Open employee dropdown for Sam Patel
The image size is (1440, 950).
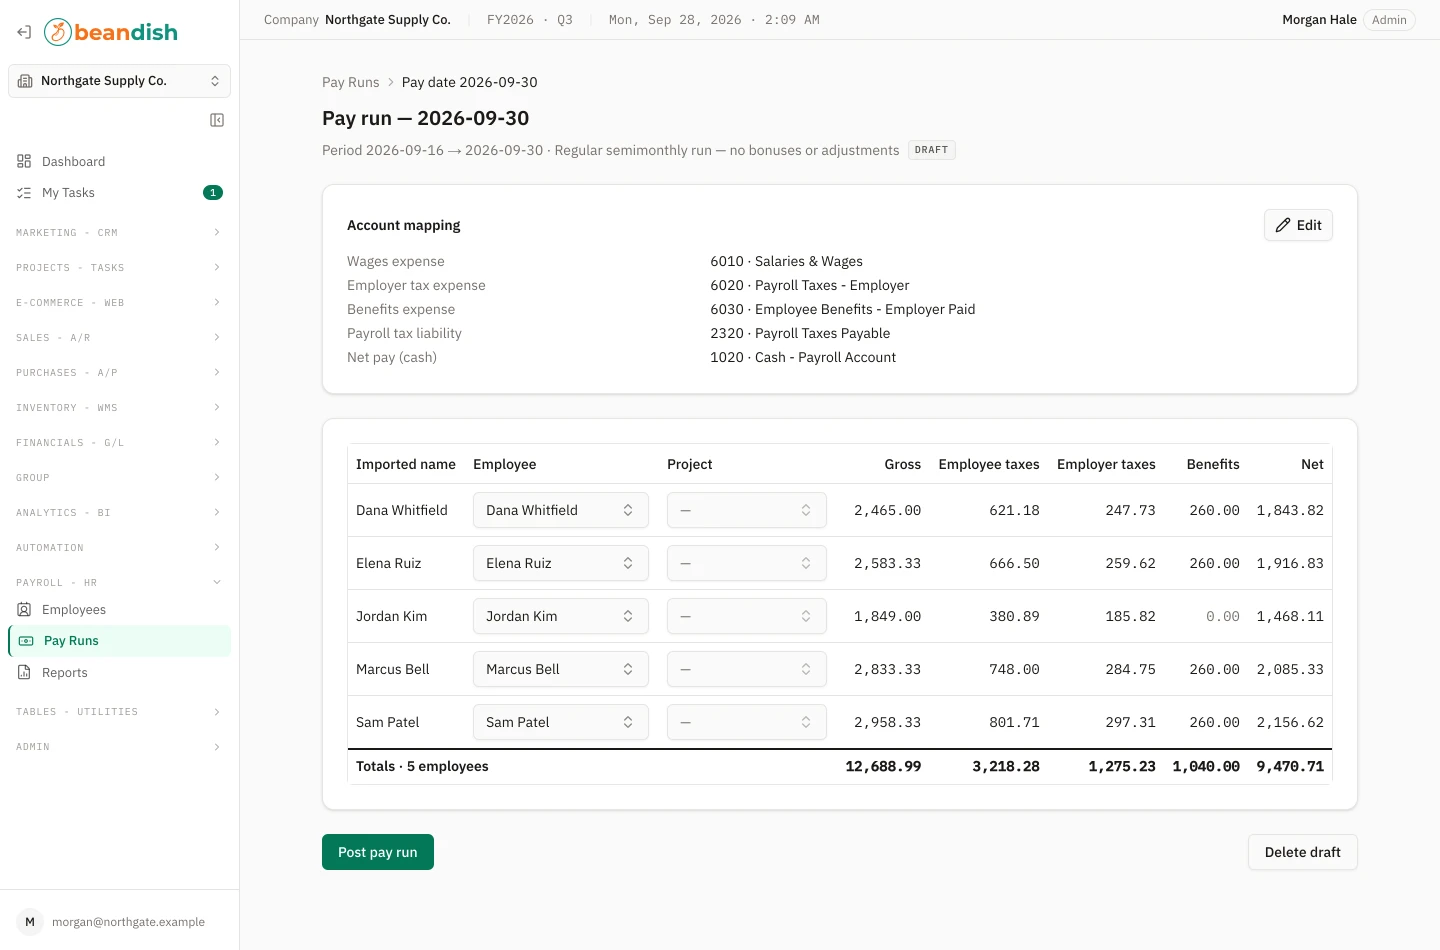pos(561,722)
